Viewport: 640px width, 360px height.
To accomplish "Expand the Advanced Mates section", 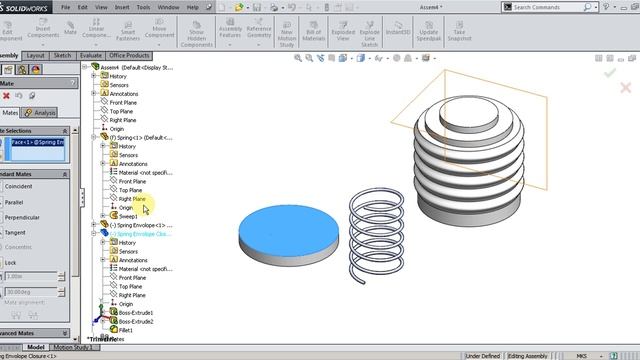I will point(64,333).
